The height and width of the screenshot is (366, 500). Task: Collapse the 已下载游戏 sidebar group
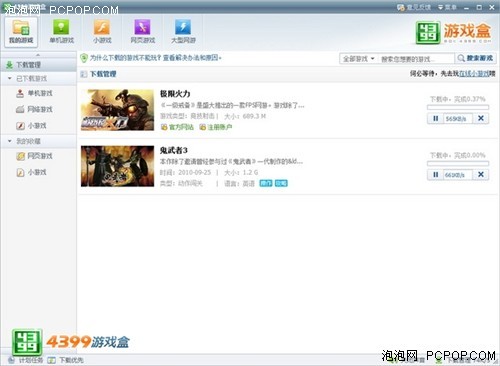click(x=10, y=79)
